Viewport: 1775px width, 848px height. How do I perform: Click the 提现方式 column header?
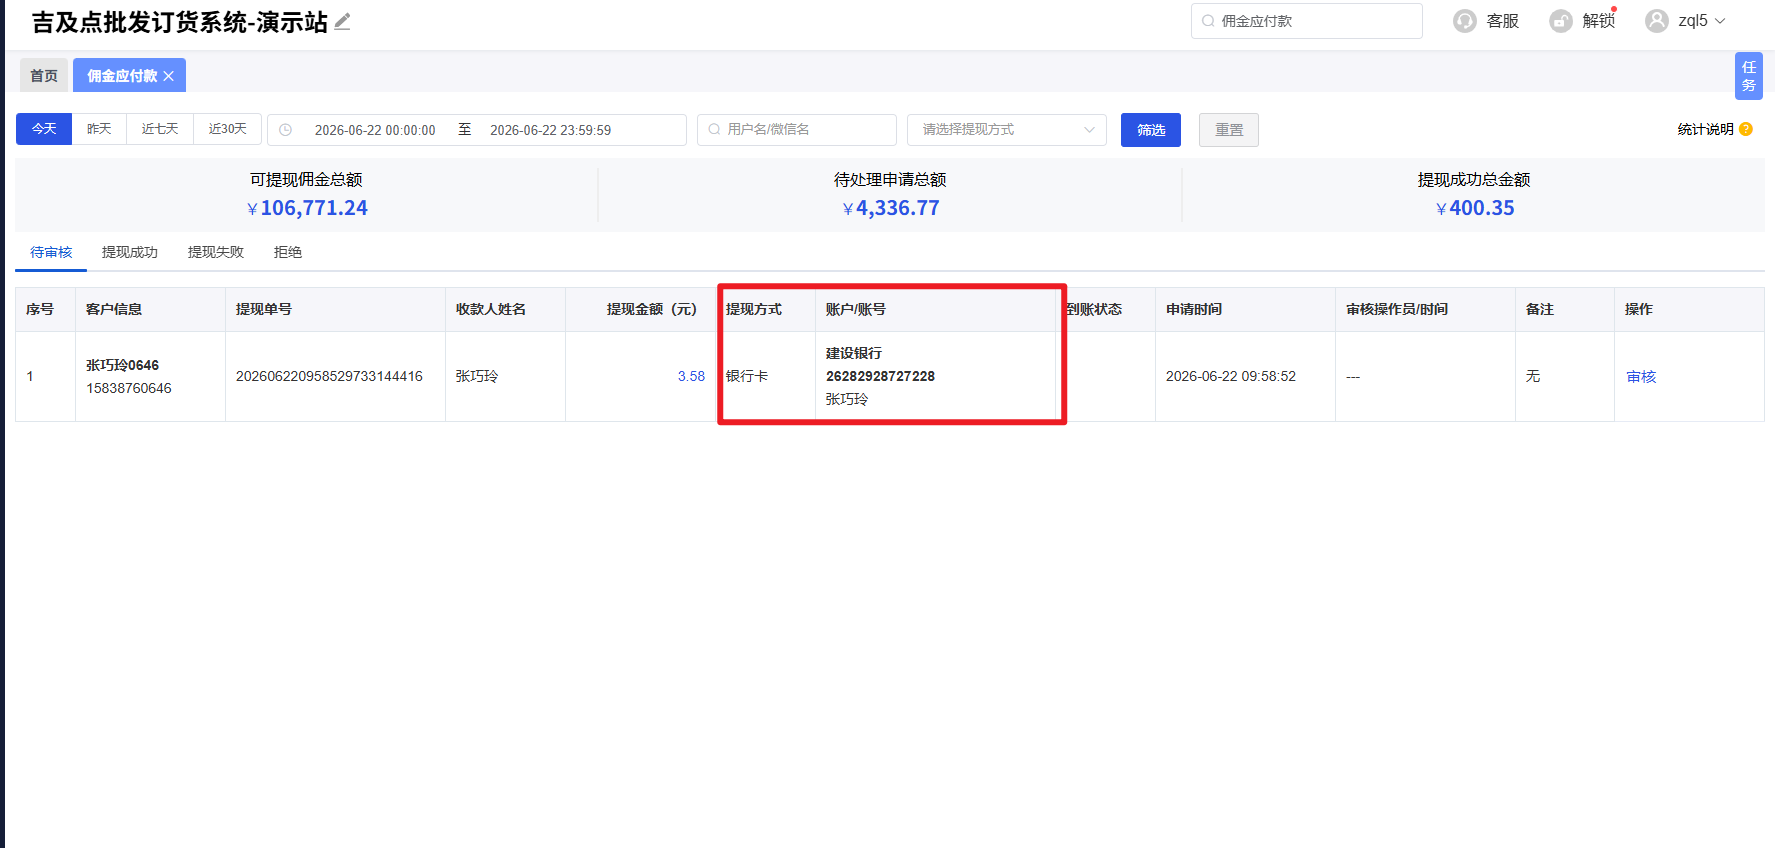coord(754,310)
